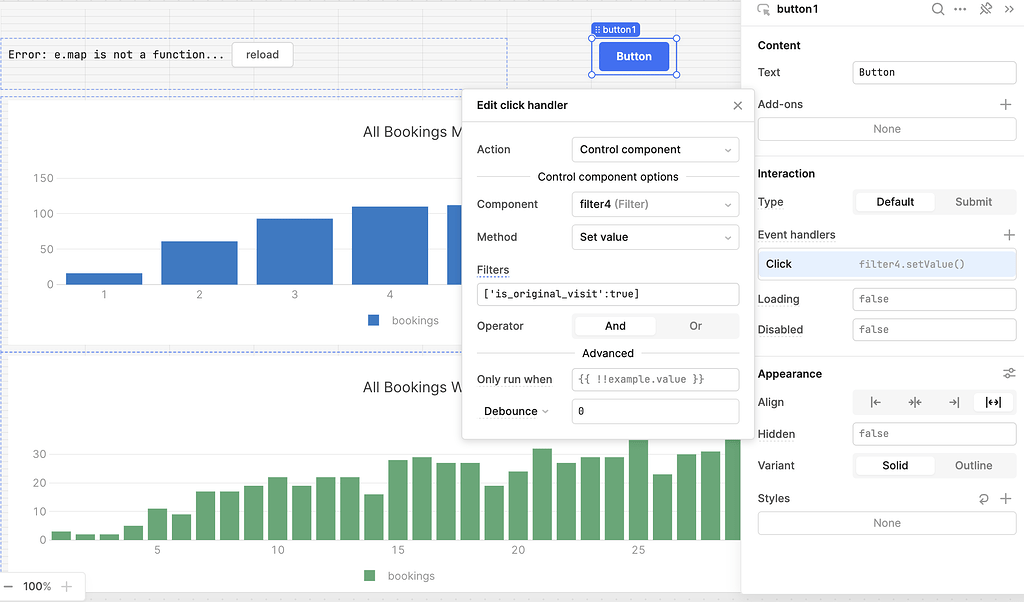Image resolution: width=1024 pixels, height=602 pixels.
Task: Click the blue Button component on canvas
Action: point(634,57)
